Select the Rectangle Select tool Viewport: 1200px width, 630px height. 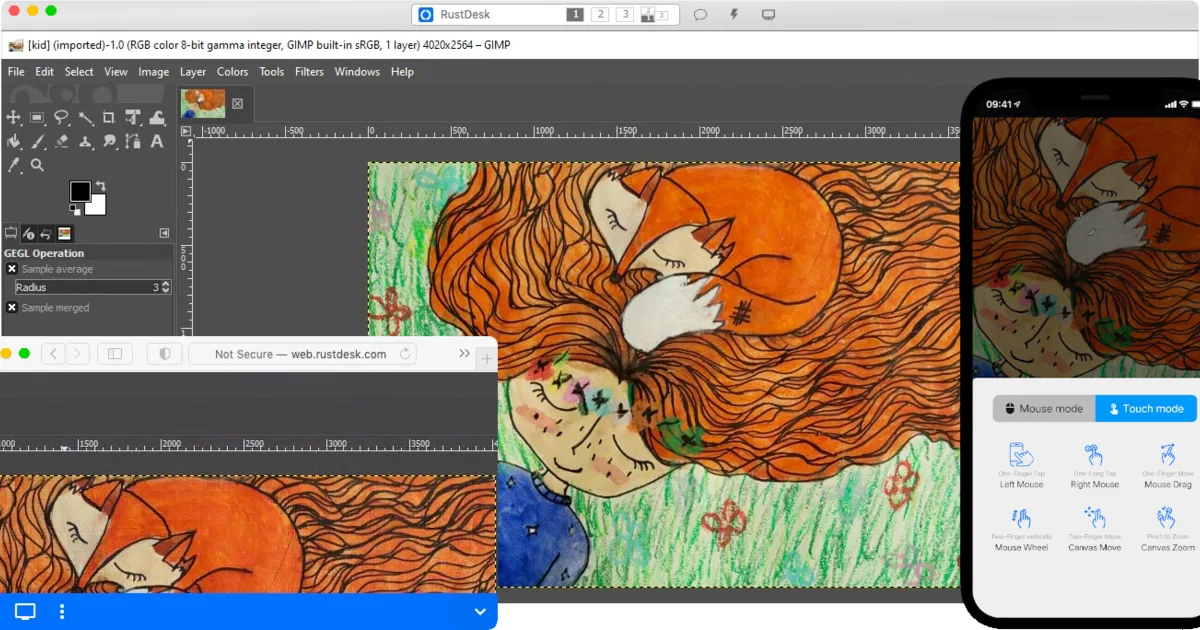(37, 118)
